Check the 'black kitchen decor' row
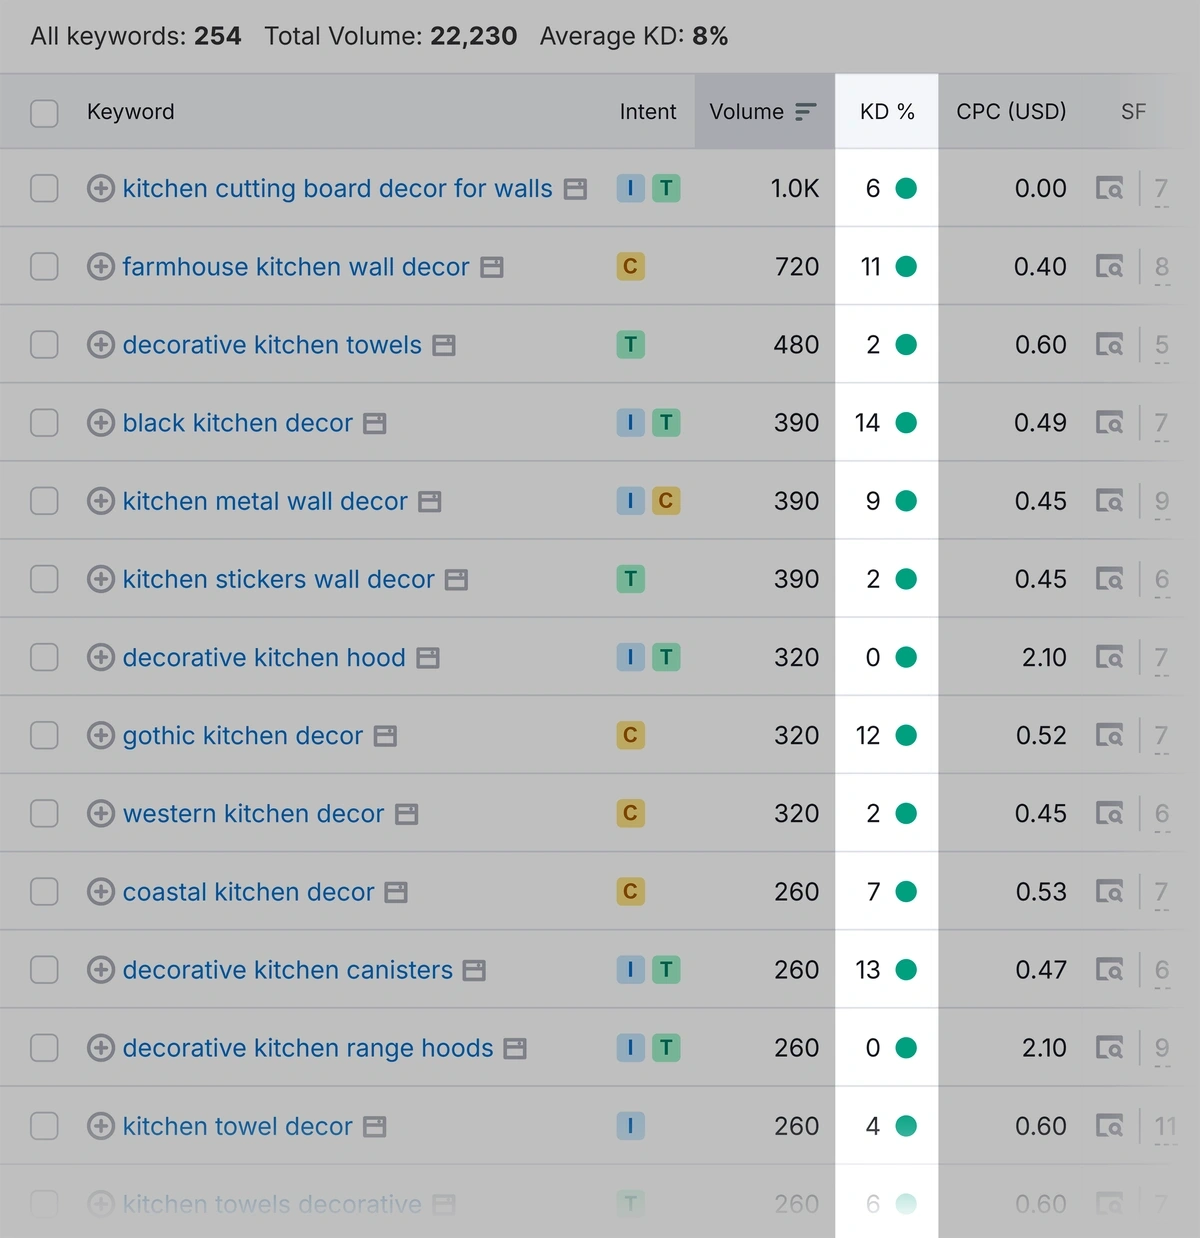Image resolution: width=1200 pixels, height=1238 pixels. click(x=44, y=423)
